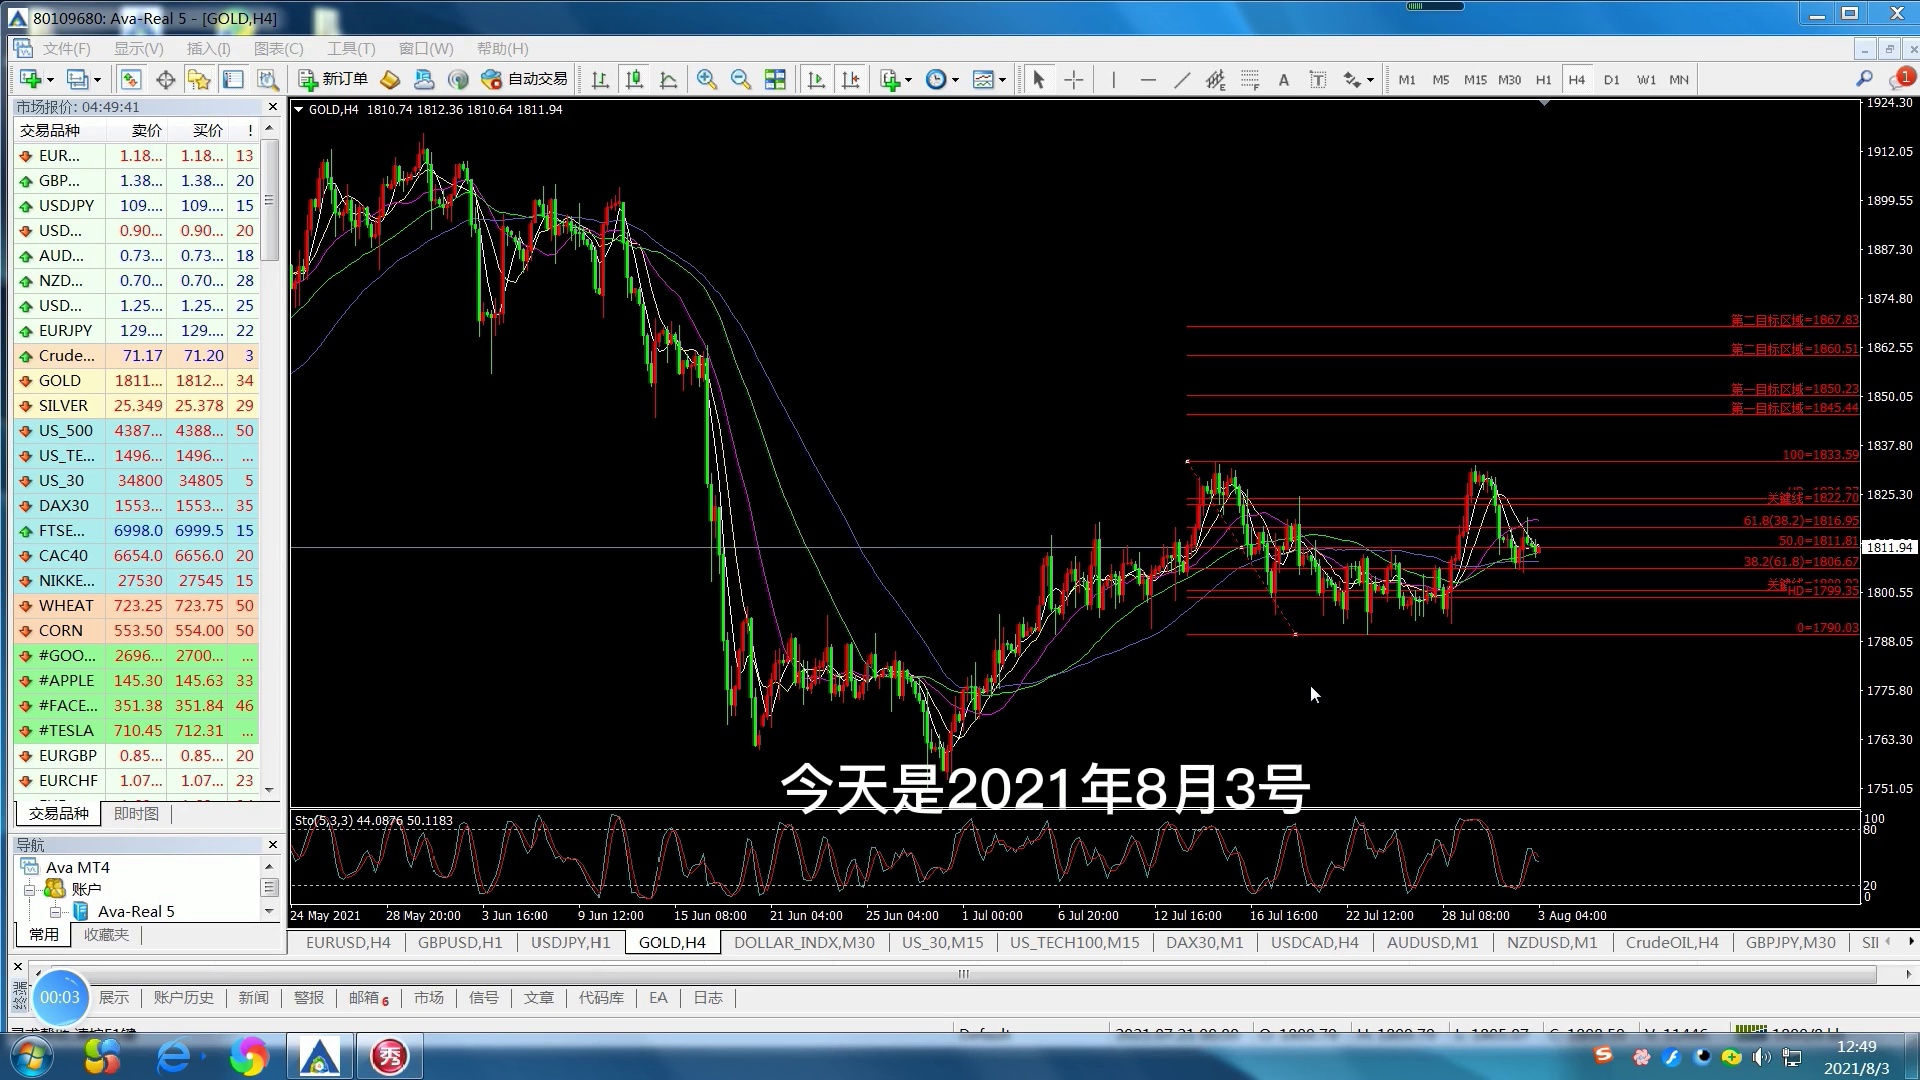Image resolution: width=1920 pixels, height=1080 pixels.
Task: Toggle the AutoTrading (自动交易) button
Action: (525, 79)
